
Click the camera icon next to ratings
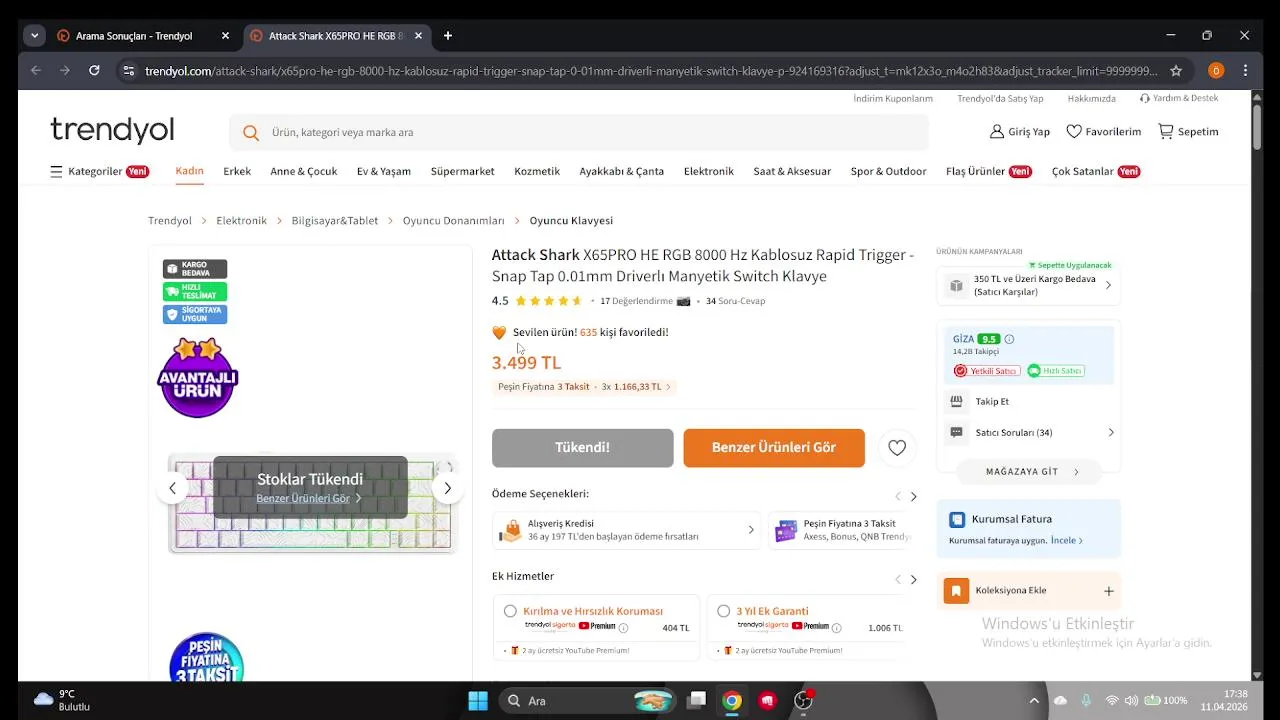[x=683, y=301]
